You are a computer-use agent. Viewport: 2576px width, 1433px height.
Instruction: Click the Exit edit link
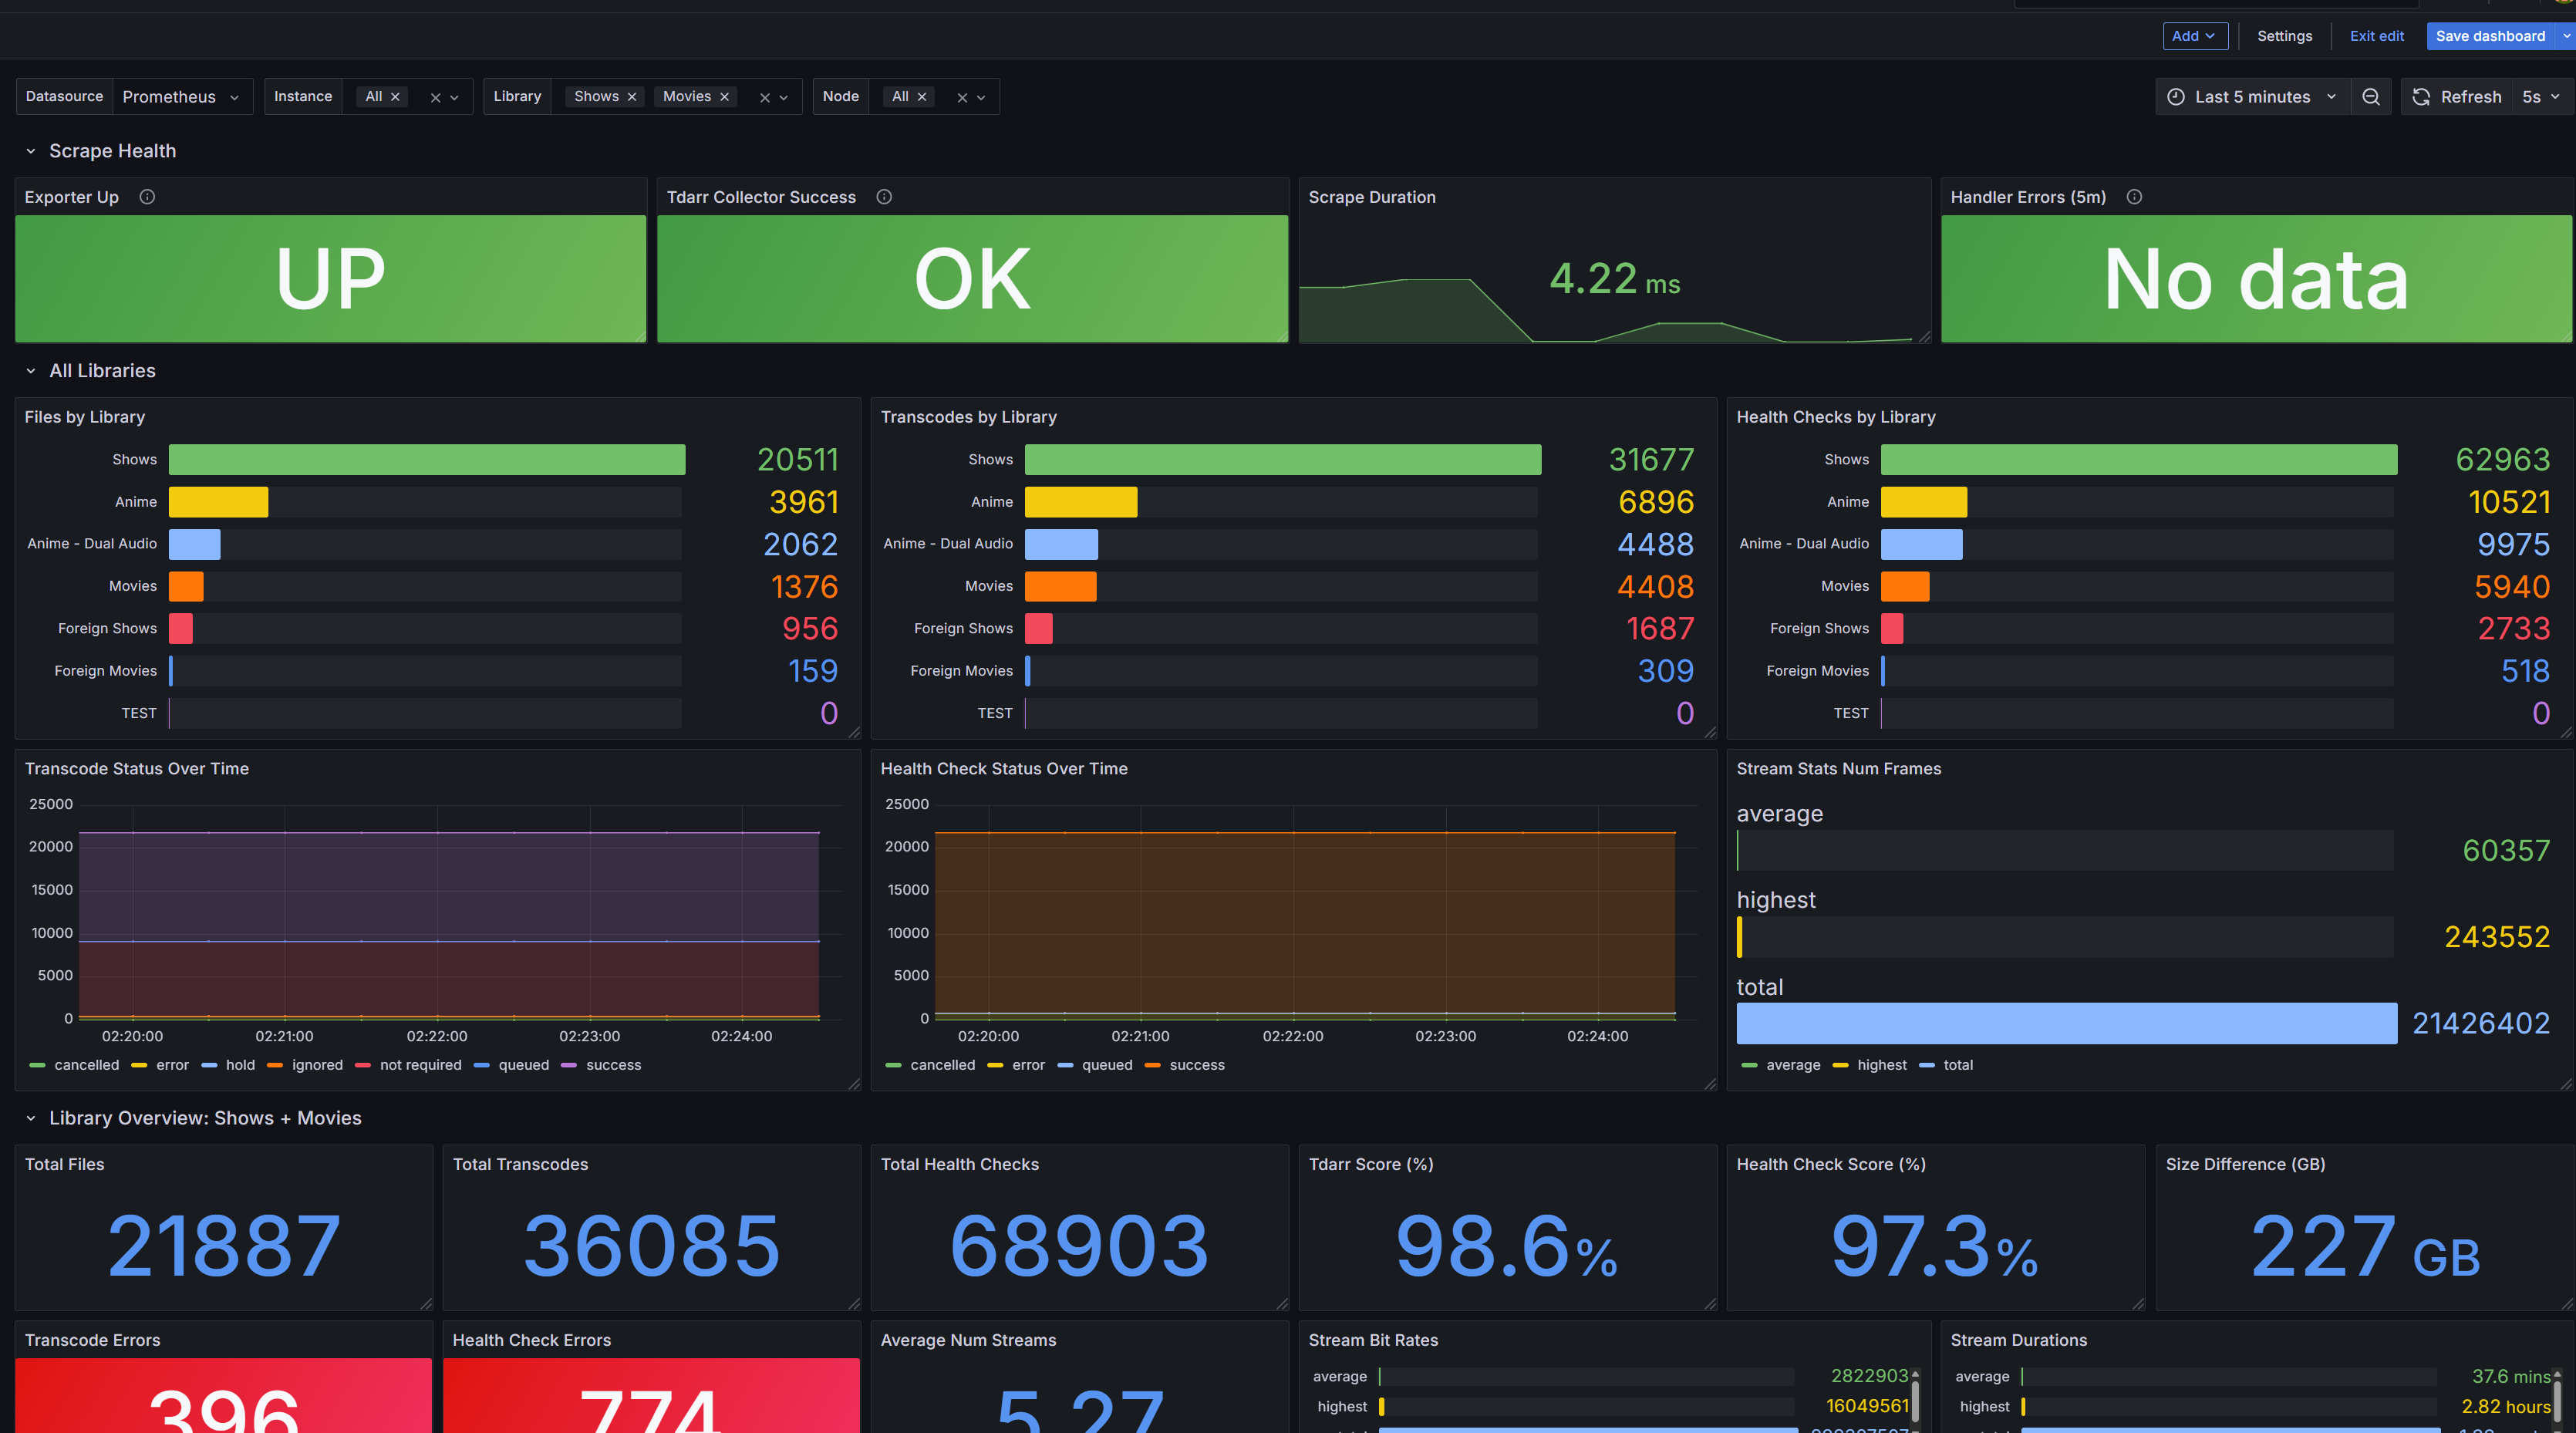[x=2376, y=36]
